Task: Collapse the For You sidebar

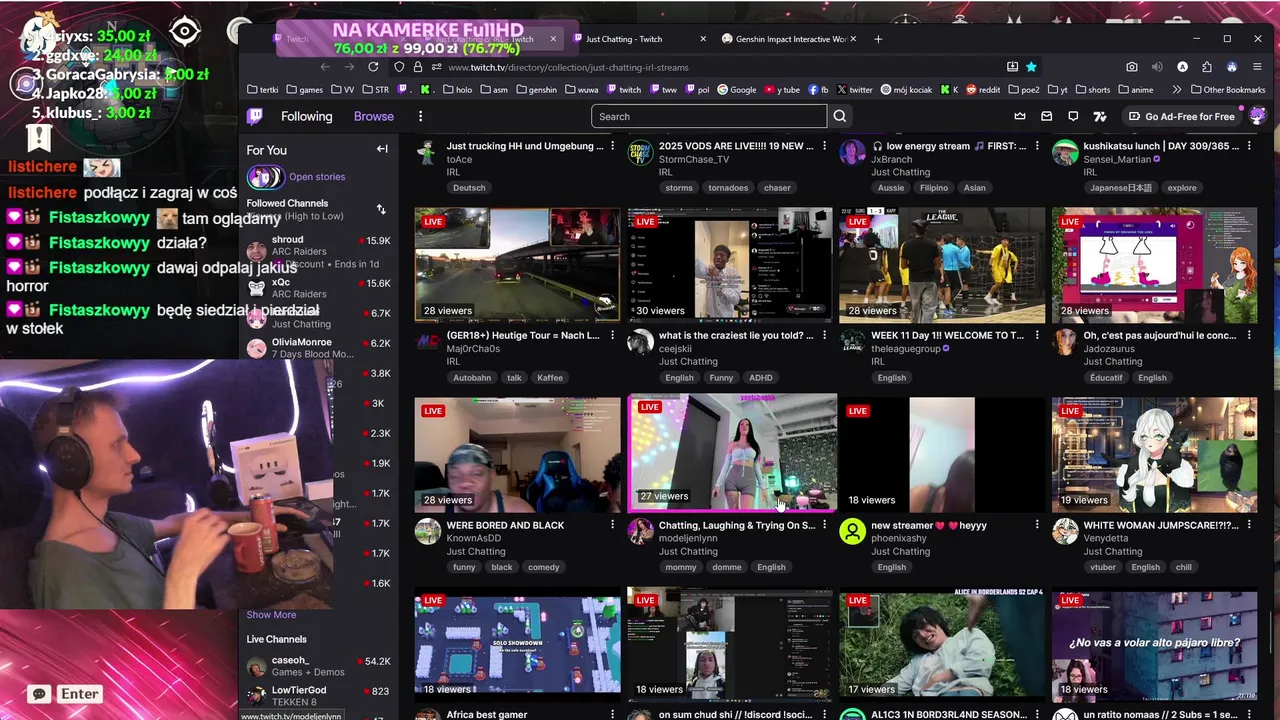Action: 381,149
